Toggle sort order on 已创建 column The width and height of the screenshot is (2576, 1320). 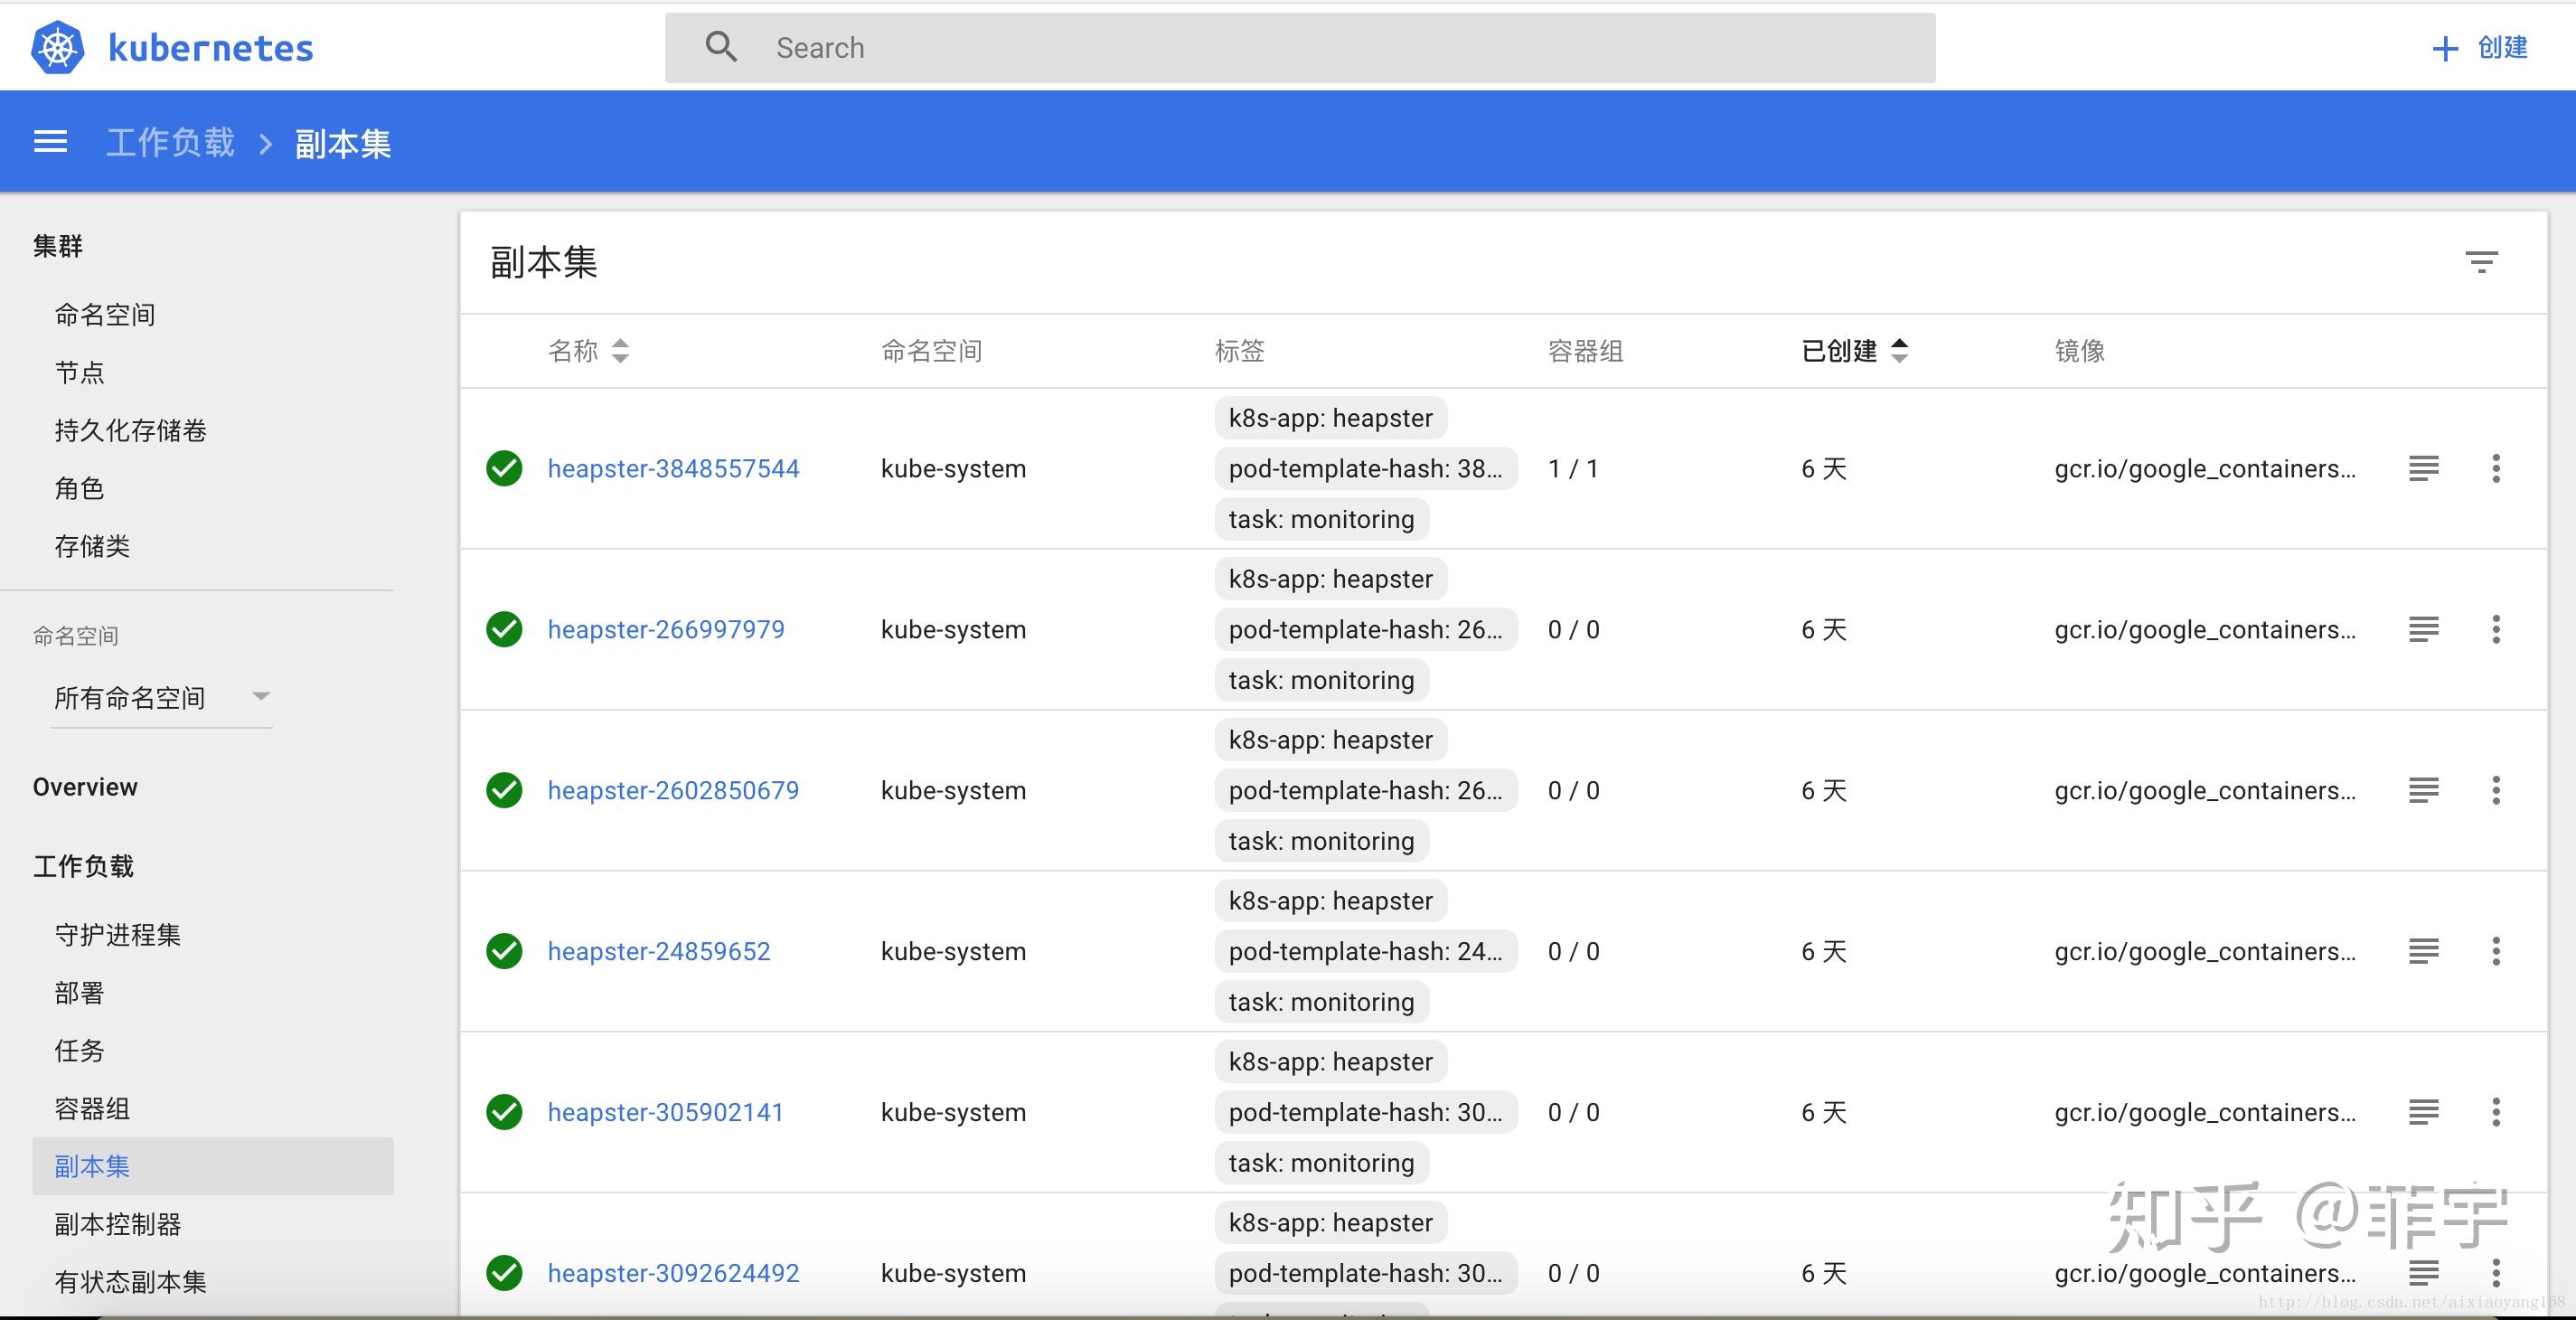click(x=1899, y=351)
